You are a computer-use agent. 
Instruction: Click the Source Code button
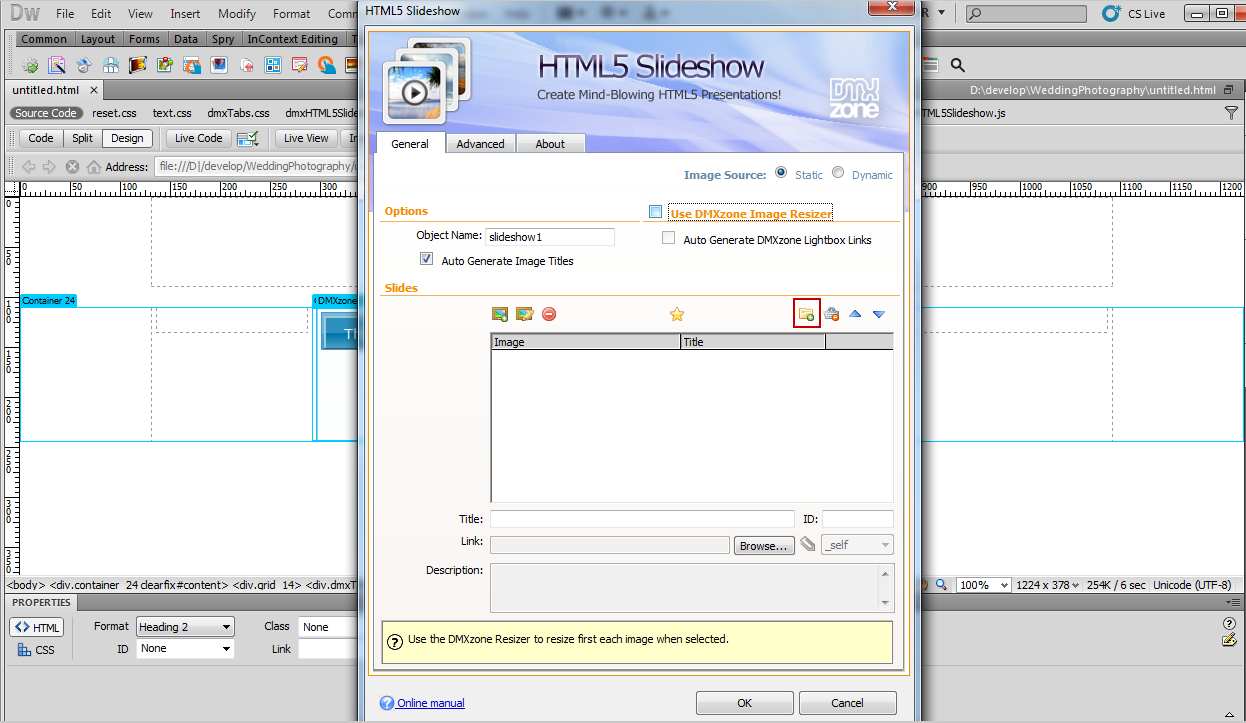46,113
